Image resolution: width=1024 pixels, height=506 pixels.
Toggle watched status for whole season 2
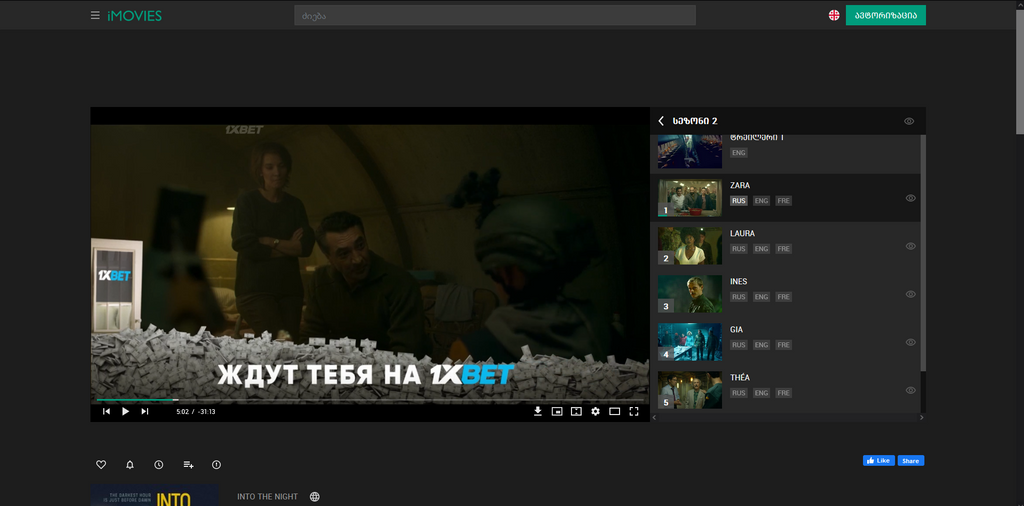[x=909, y=121]
